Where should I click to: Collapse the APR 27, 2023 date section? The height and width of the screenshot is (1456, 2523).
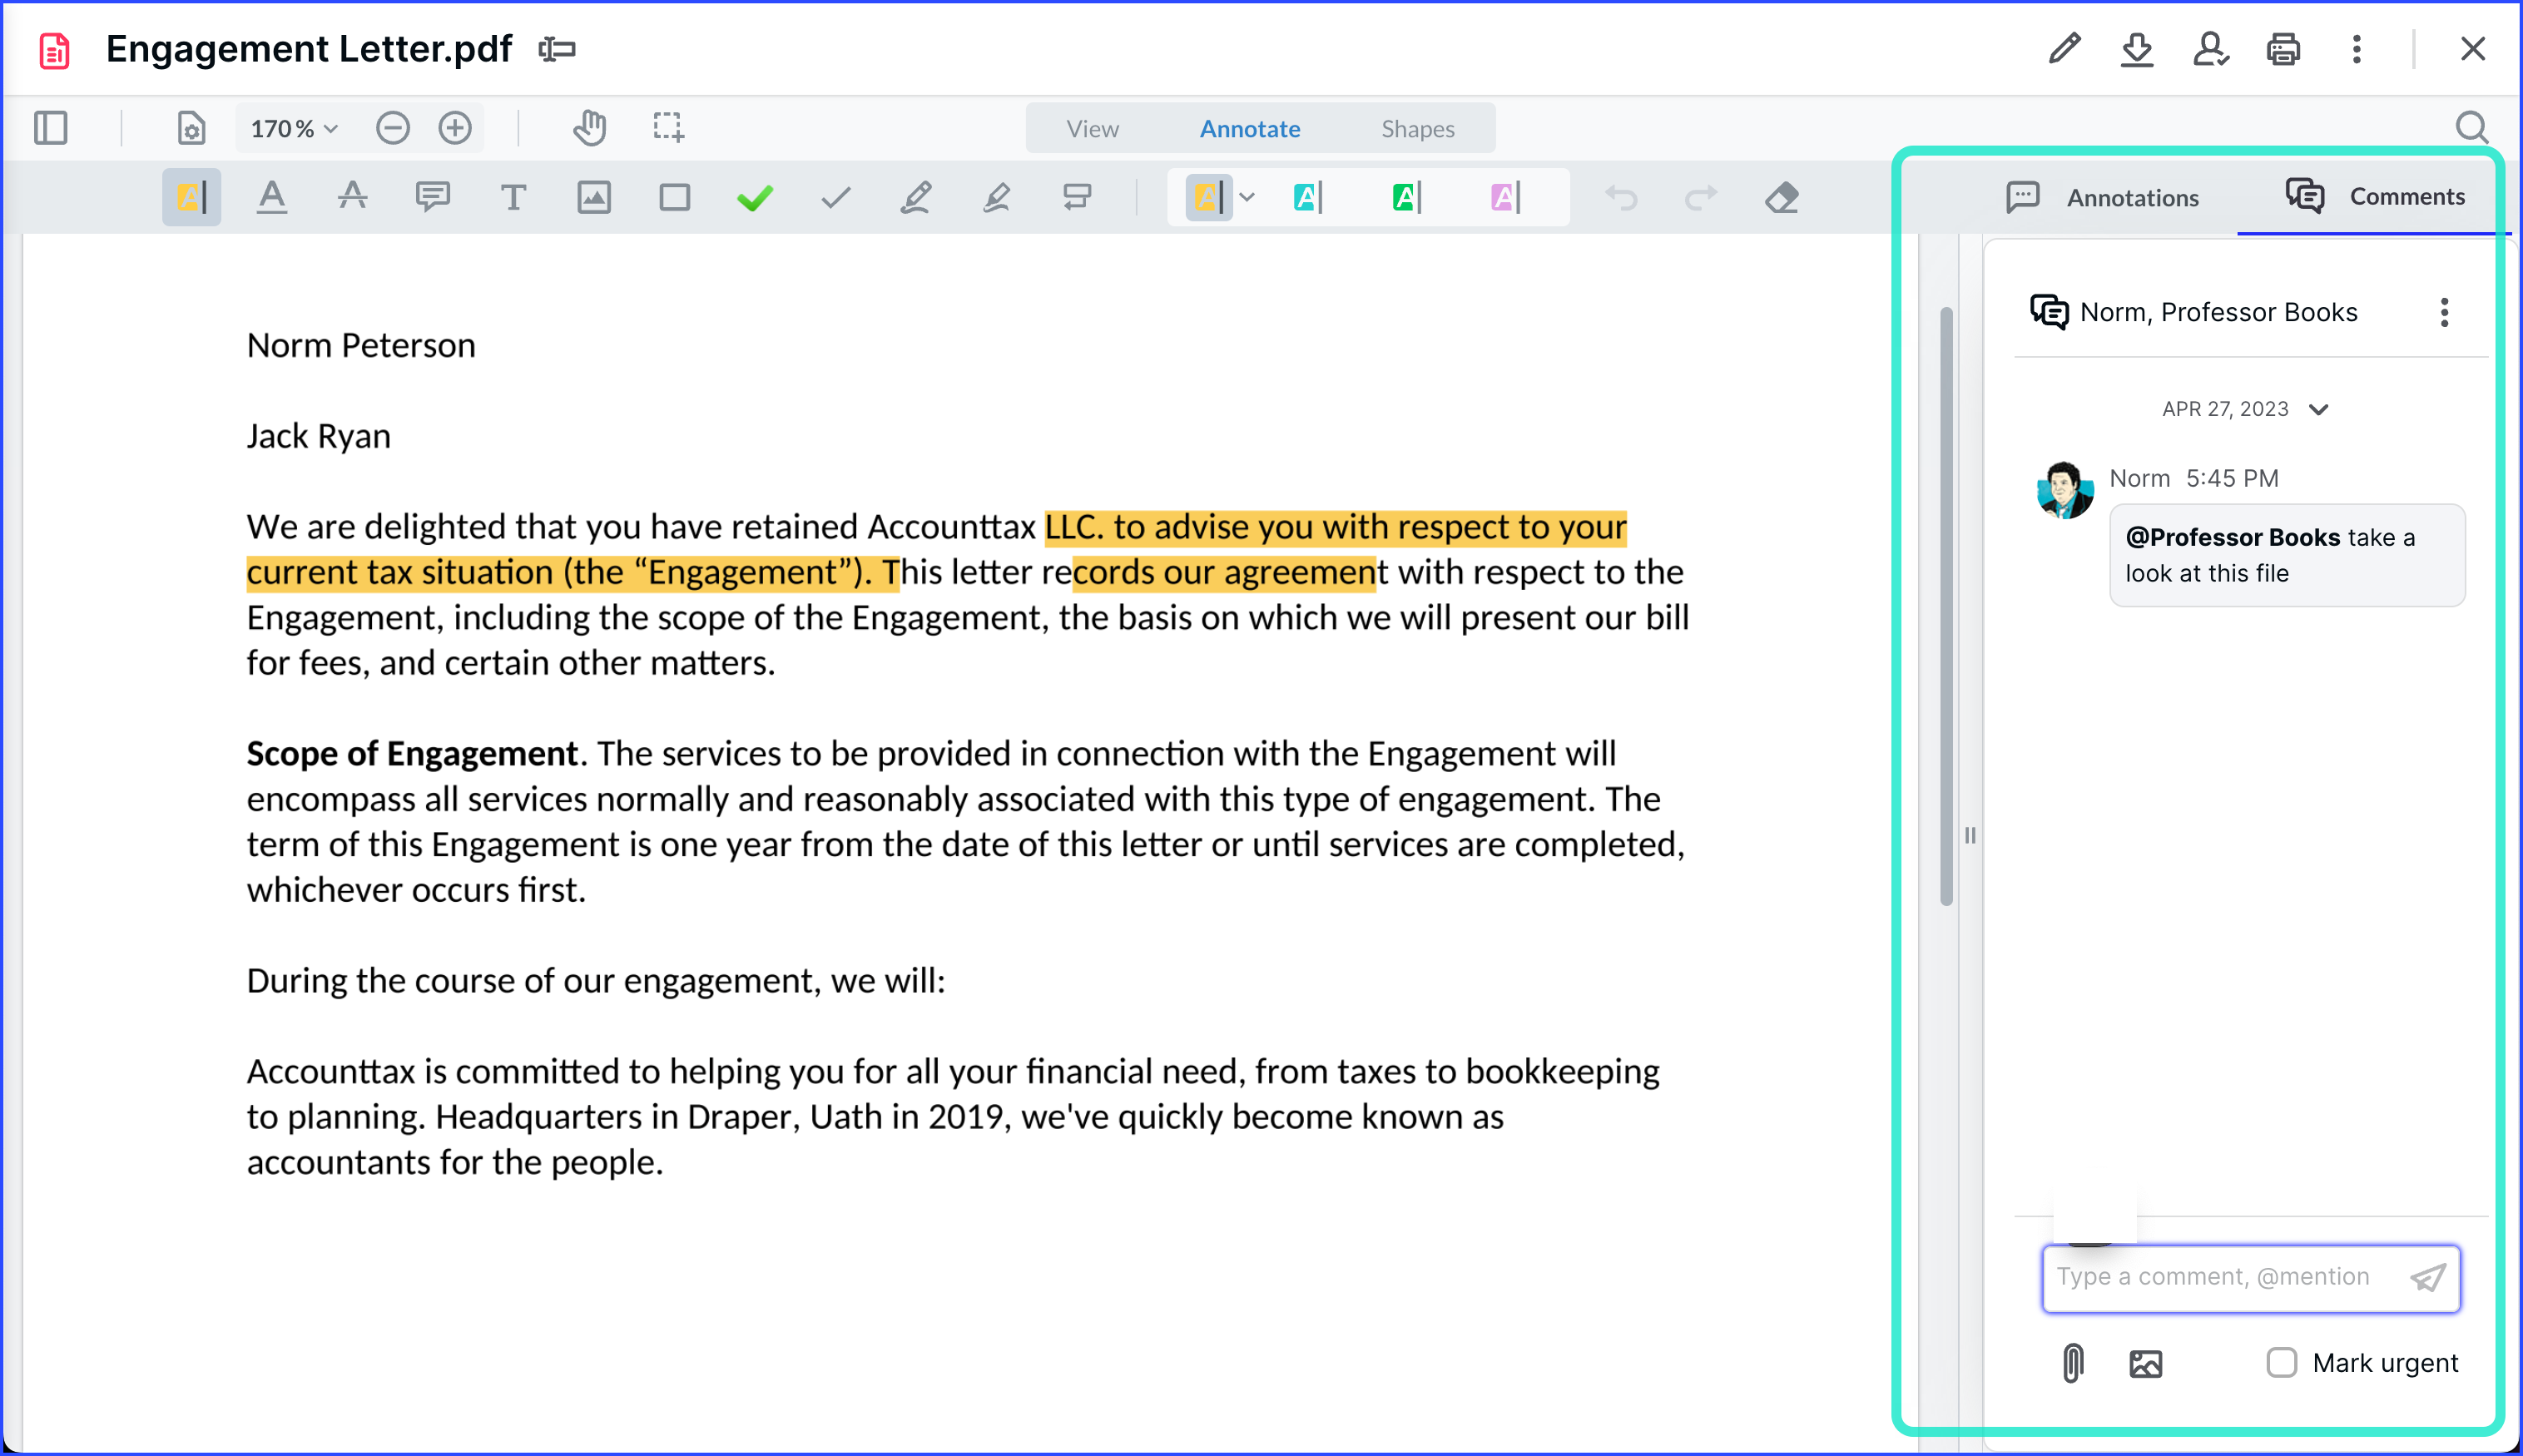(2319, 409)
